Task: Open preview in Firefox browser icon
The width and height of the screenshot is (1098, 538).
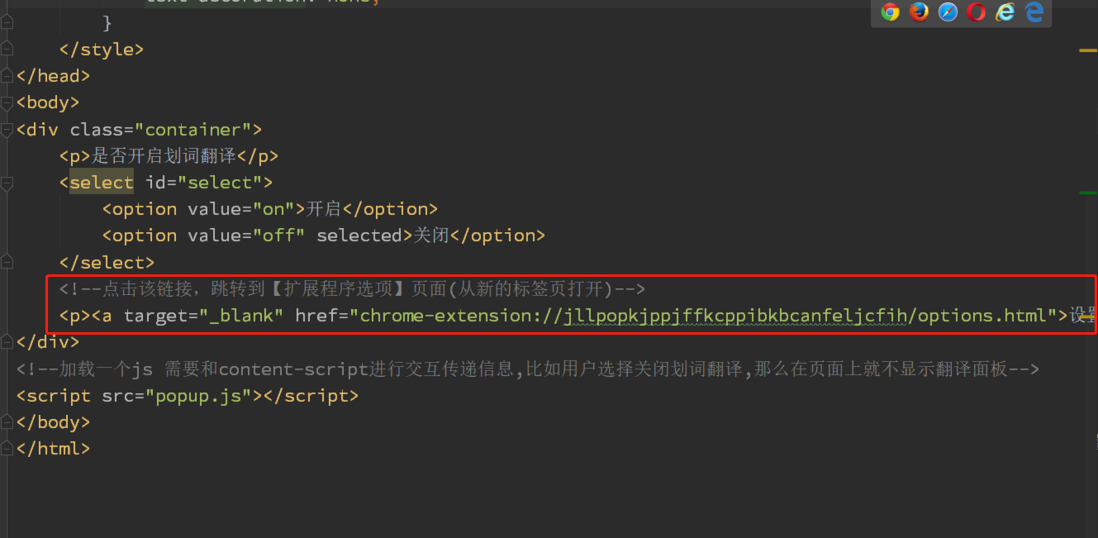Action: click(919, 12)
